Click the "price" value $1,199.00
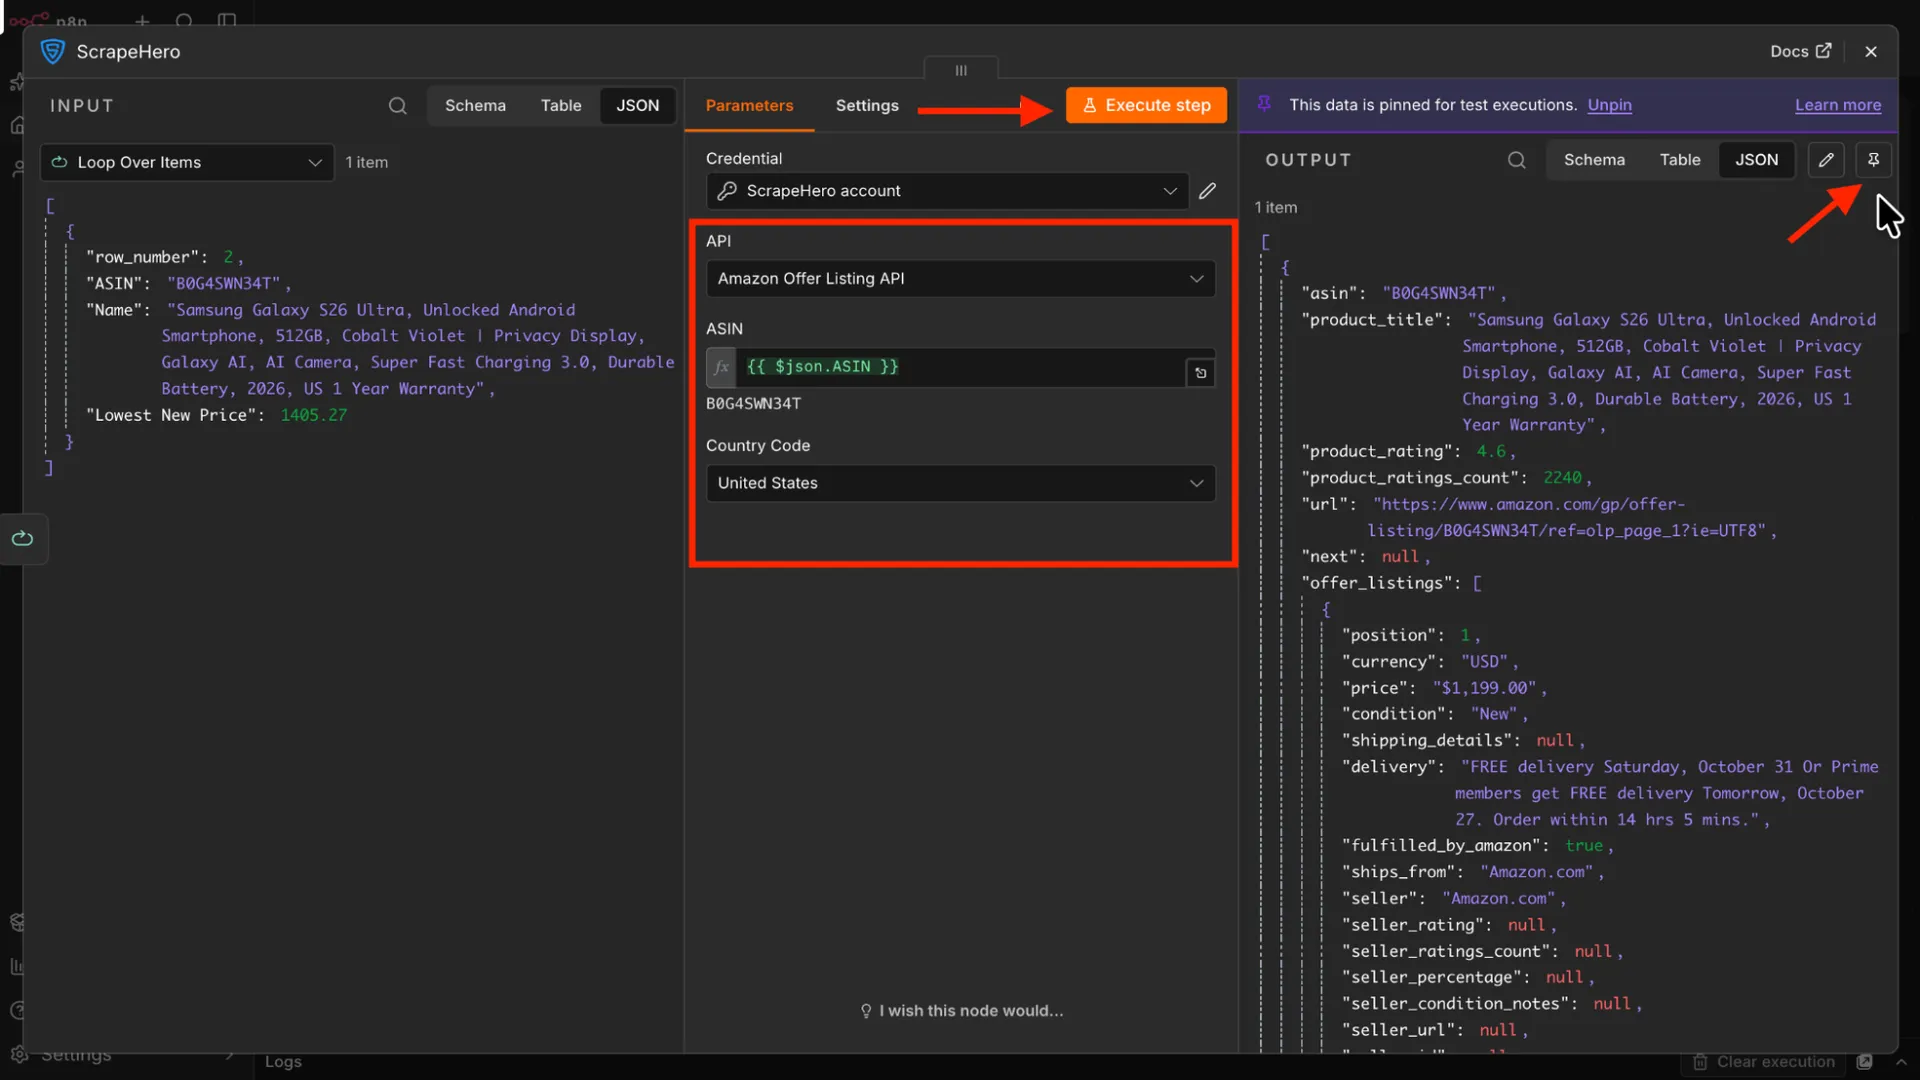The height and width of the screenshot is (1080, 1920). (1484, 688)
